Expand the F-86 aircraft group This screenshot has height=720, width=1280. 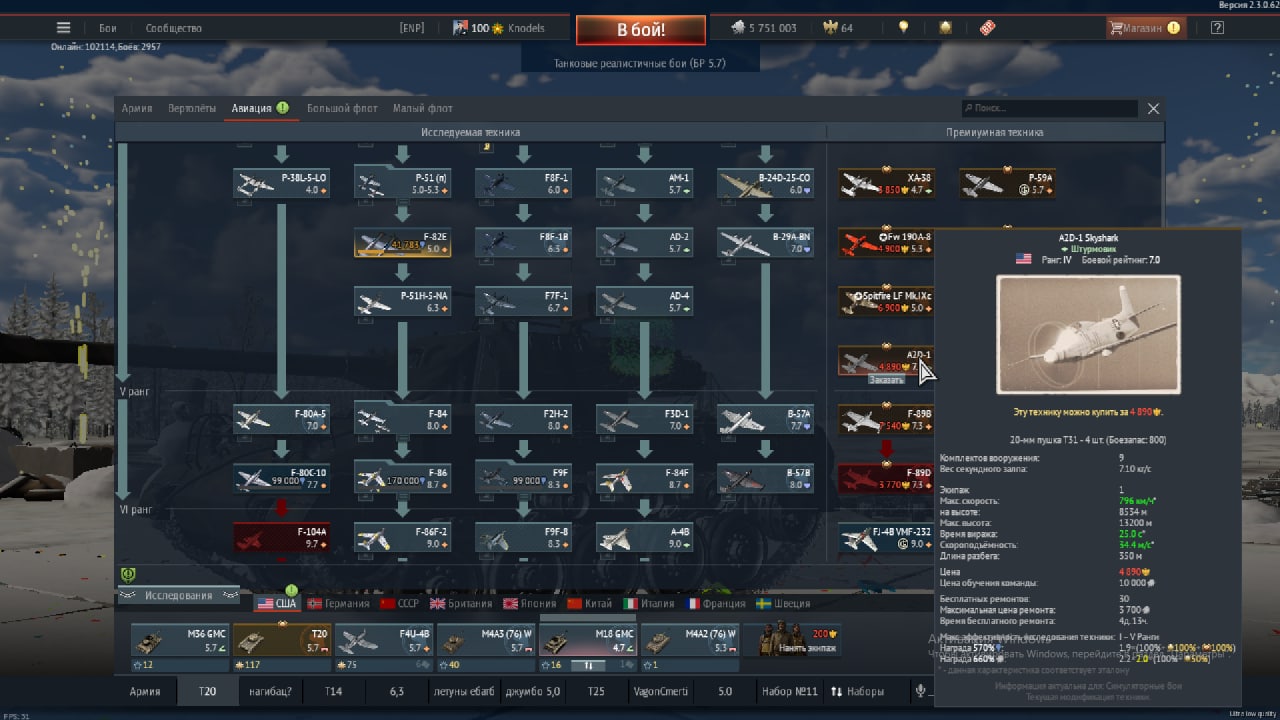[x=402, y=478]
